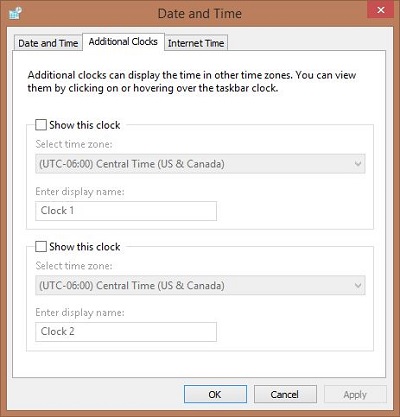The height and width of the screenshot is (417, 400).
Task: Click the OK button
Action: (215, 394)
